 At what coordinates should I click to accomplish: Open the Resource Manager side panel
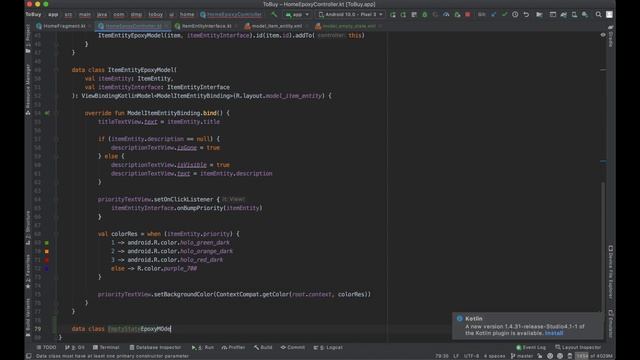pos(28,89)
